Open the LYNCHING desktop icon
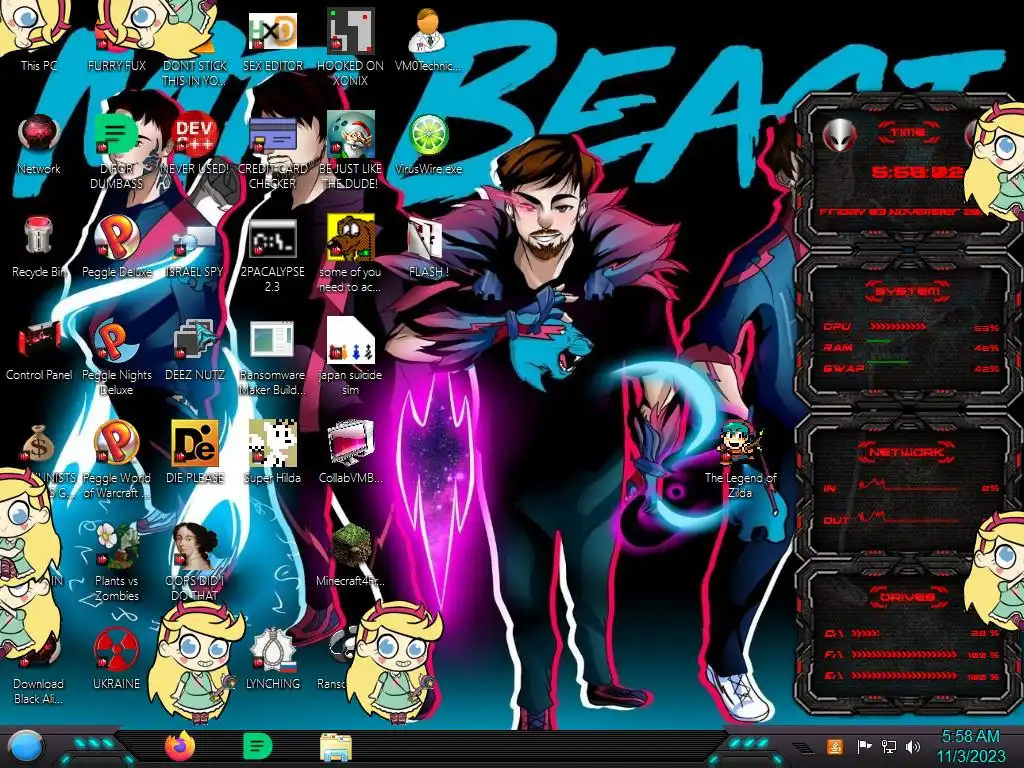The width and height of the screenshot is (1024, 768). tap(272, 658)
